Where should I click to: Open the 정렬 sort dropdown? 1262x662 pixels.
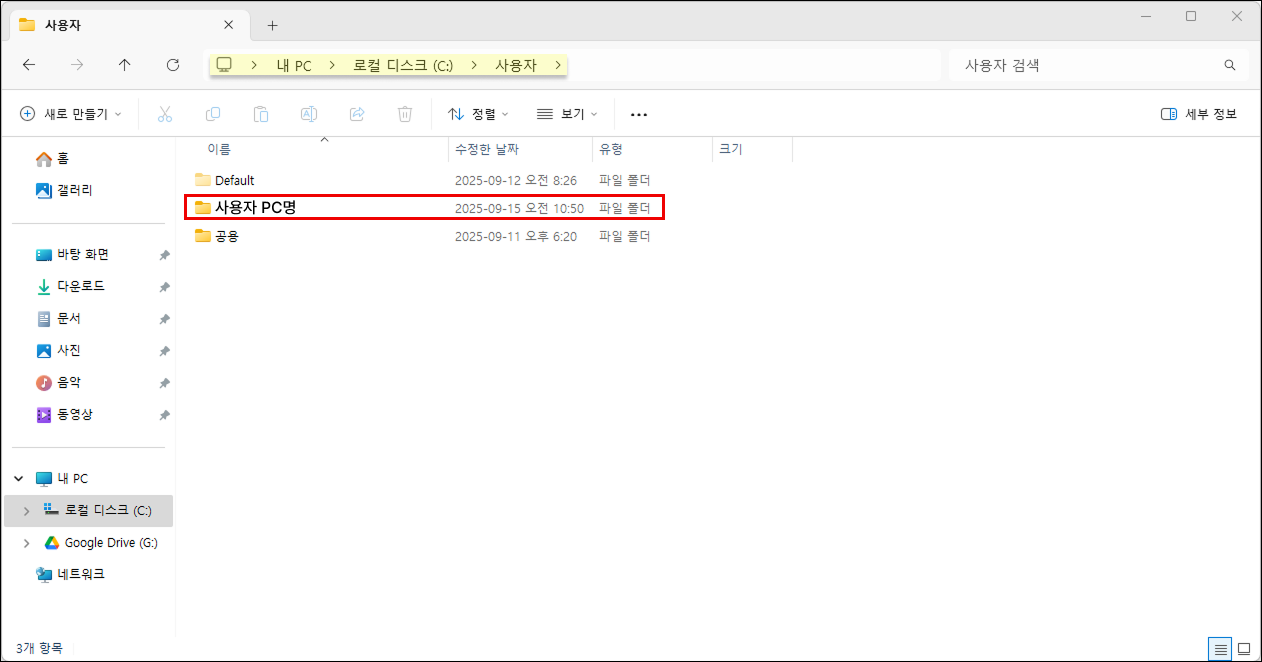point(478,114)
